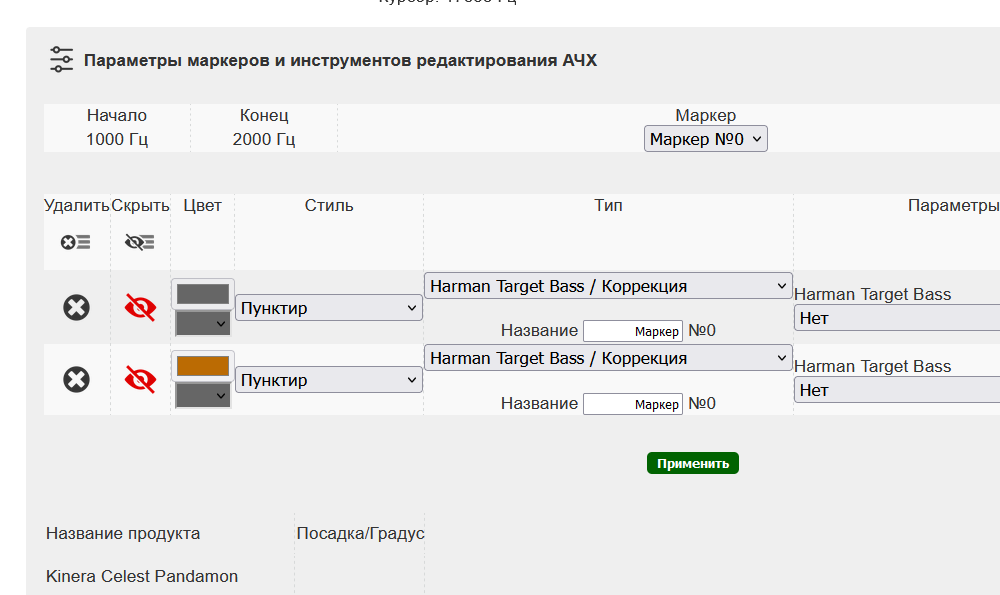Click the gray color swatch in first row

pos(203,294)
